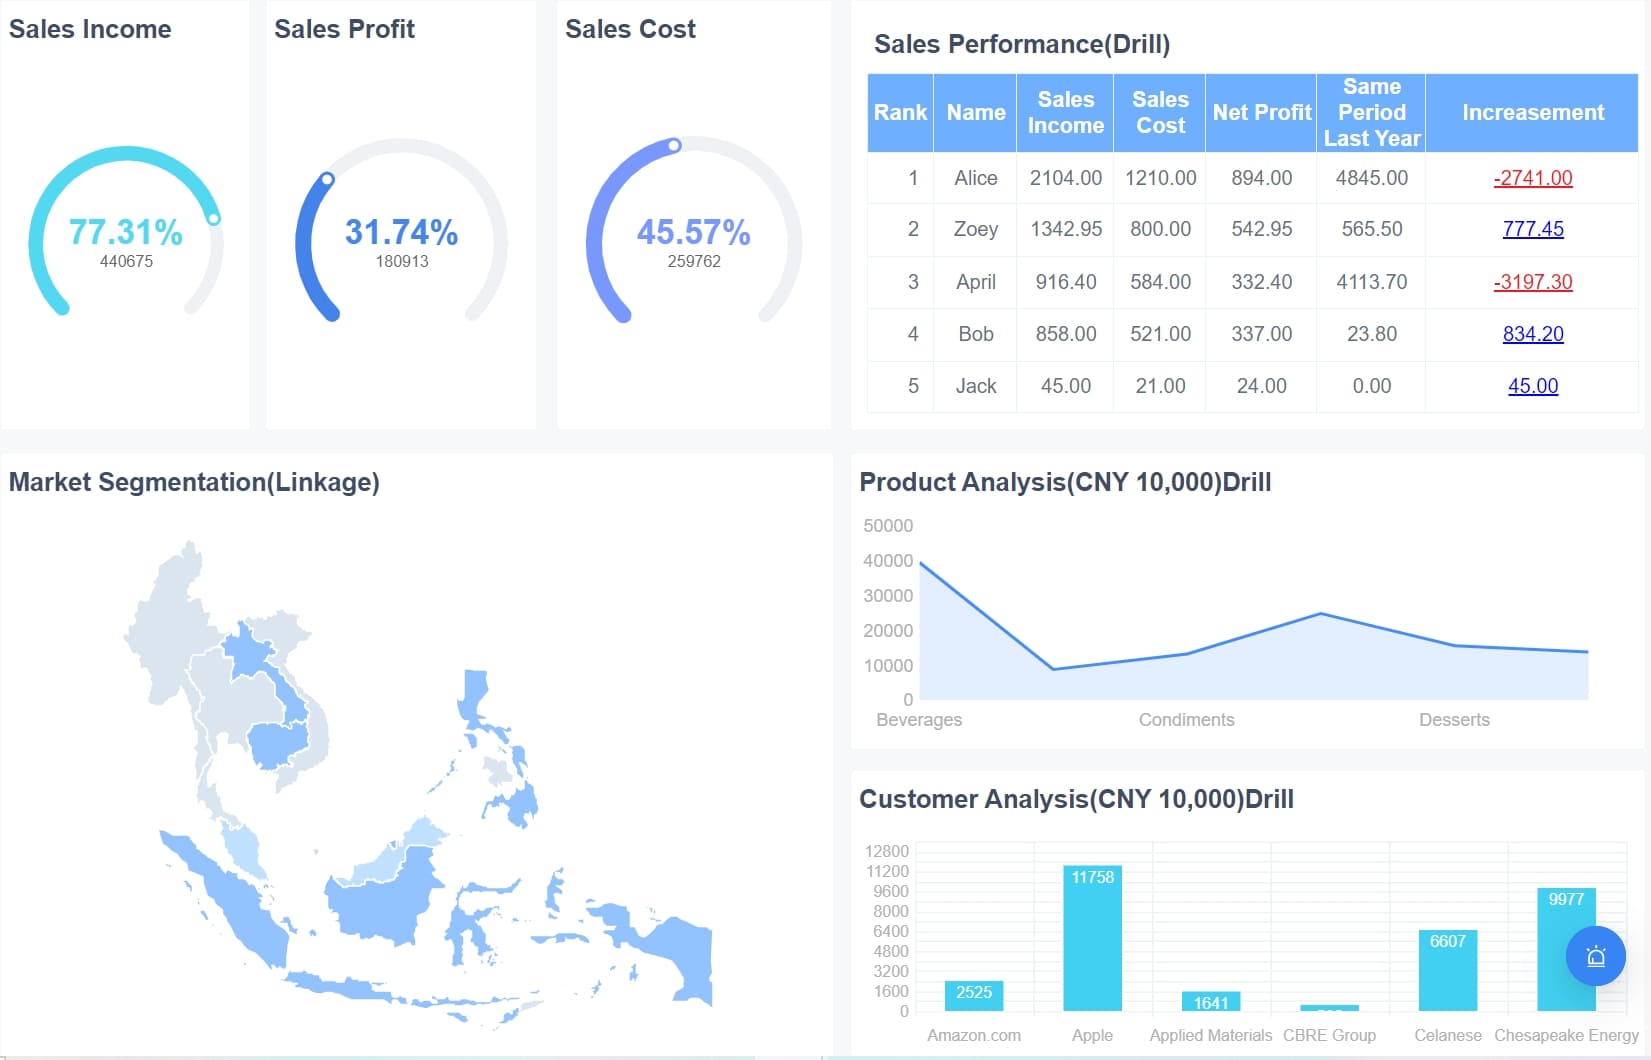
Task: Click the Sales Income gauge handle
Action: point(213,218)
